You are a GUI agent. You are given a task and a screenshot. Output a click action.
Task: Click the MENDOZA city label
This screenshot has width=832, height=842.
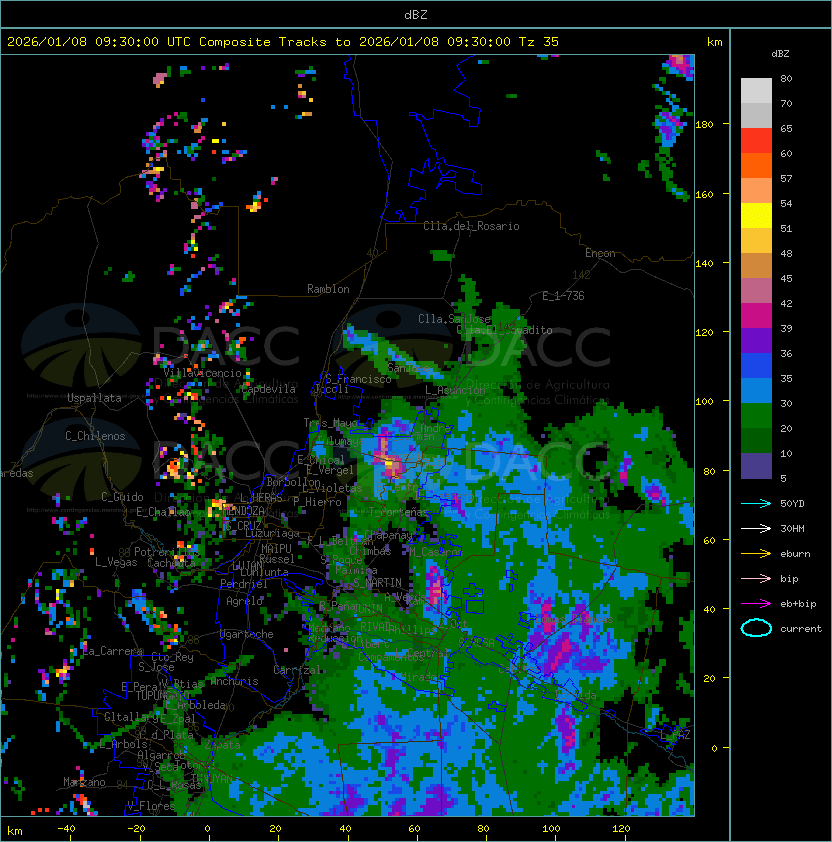click(243, 510)
